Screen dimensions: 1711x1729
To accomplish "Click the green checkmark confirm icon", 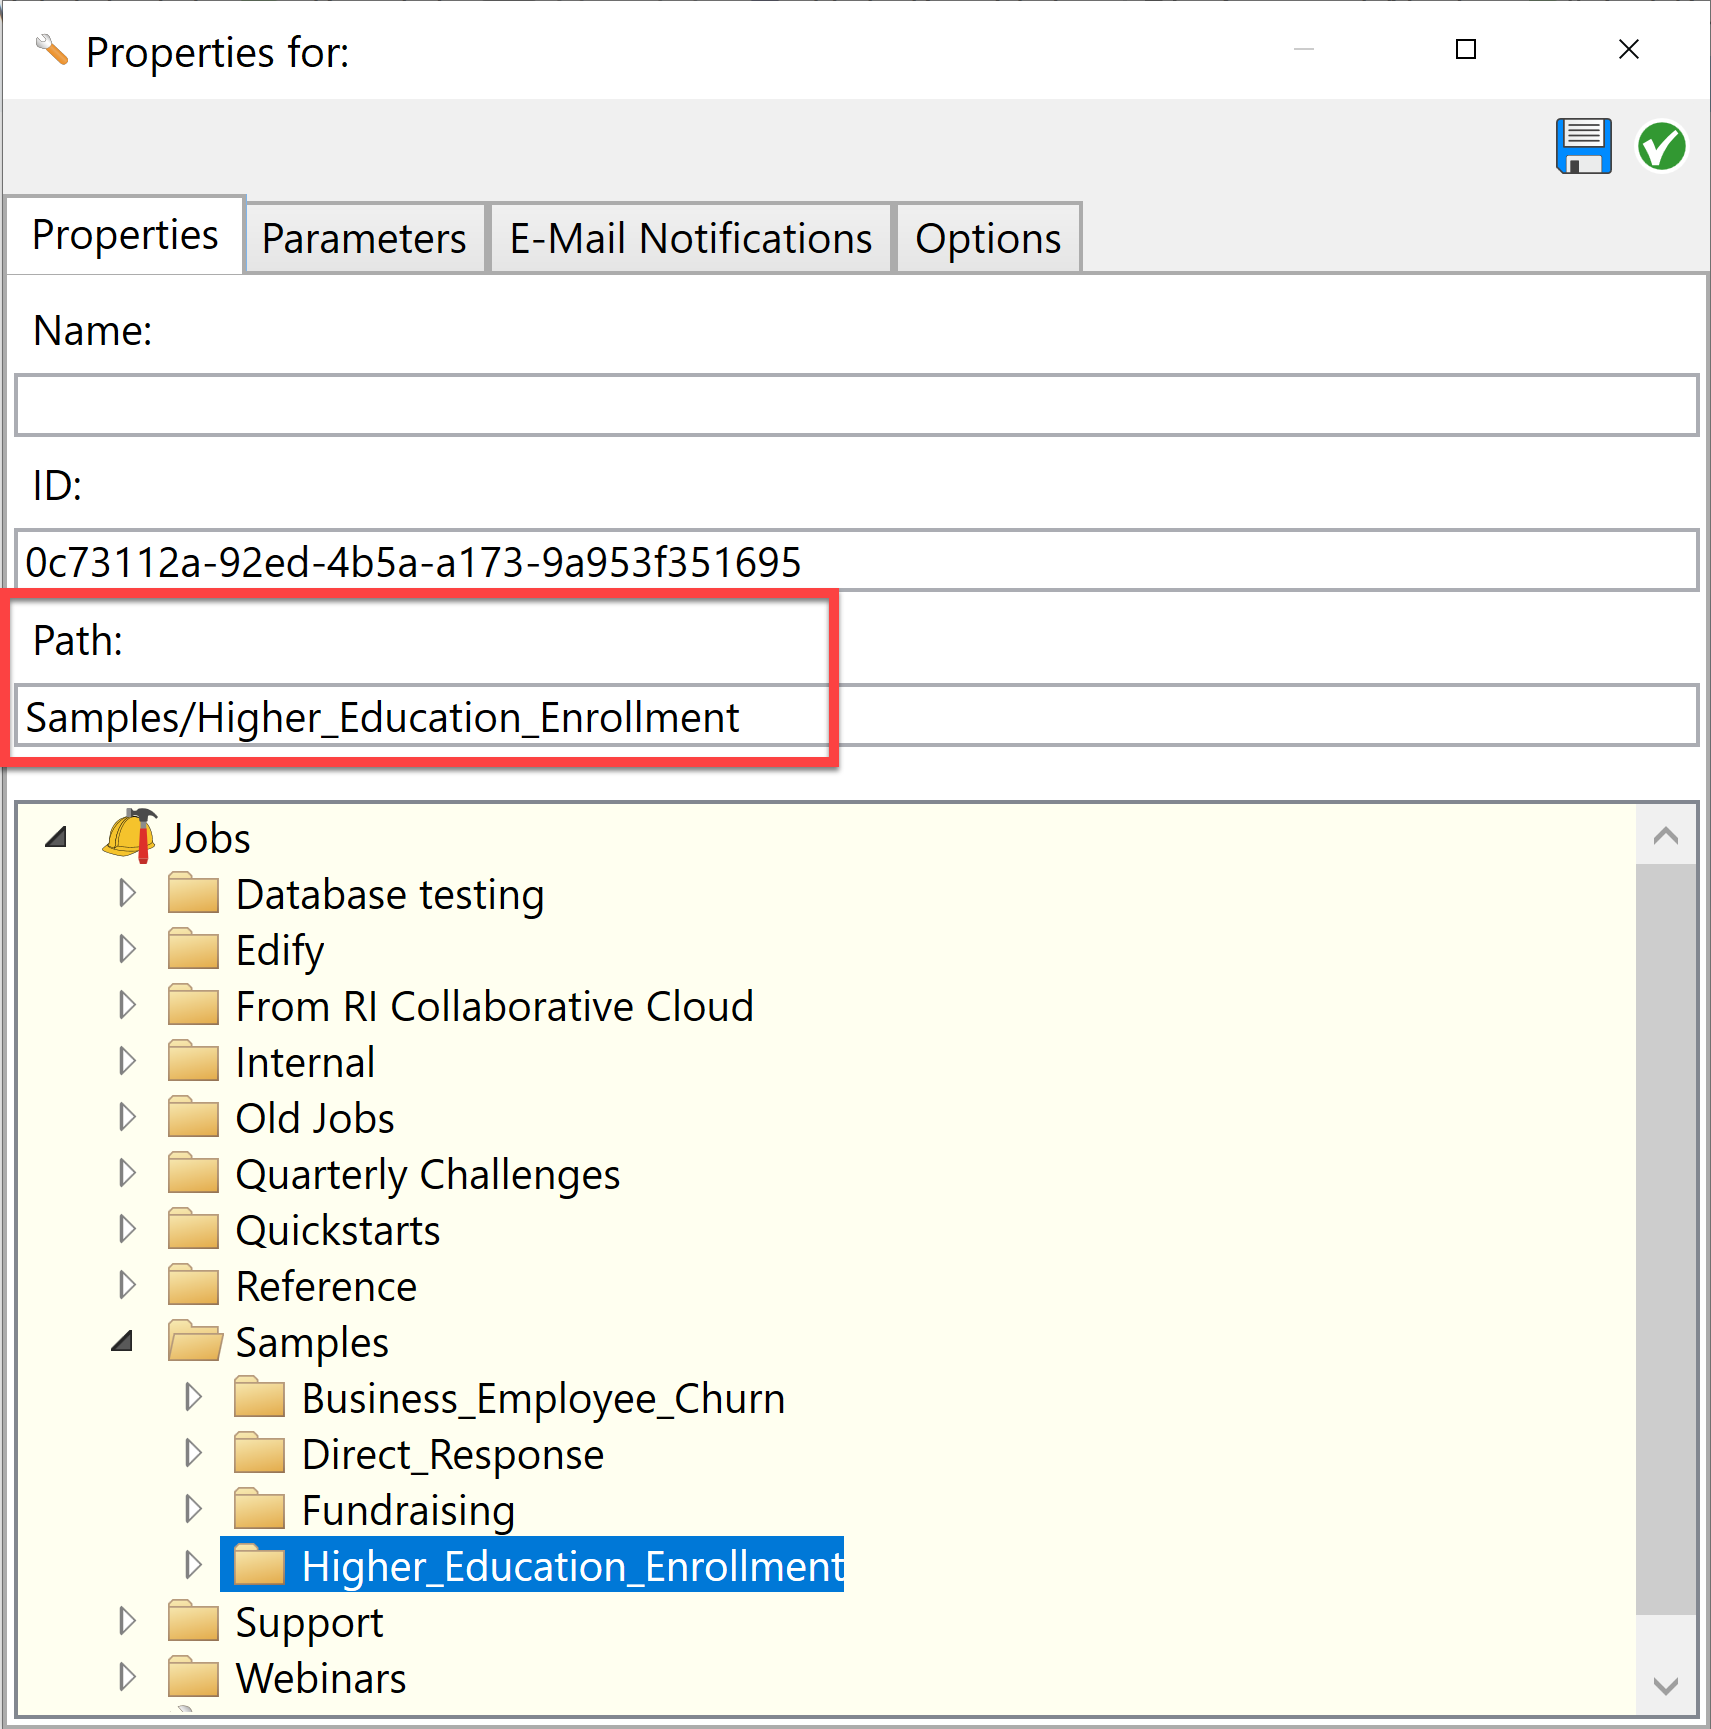I will point(1661,146).
